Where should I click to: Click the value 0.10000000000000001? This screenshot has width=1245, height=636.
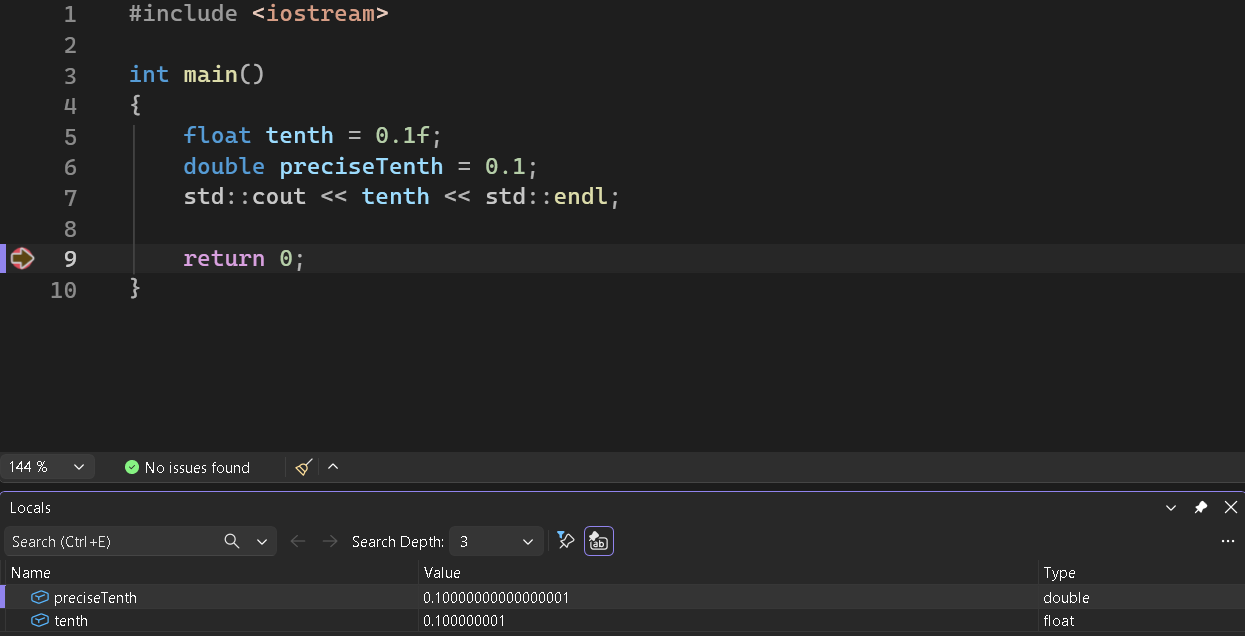pyautogui.click(x=497, y=598)
